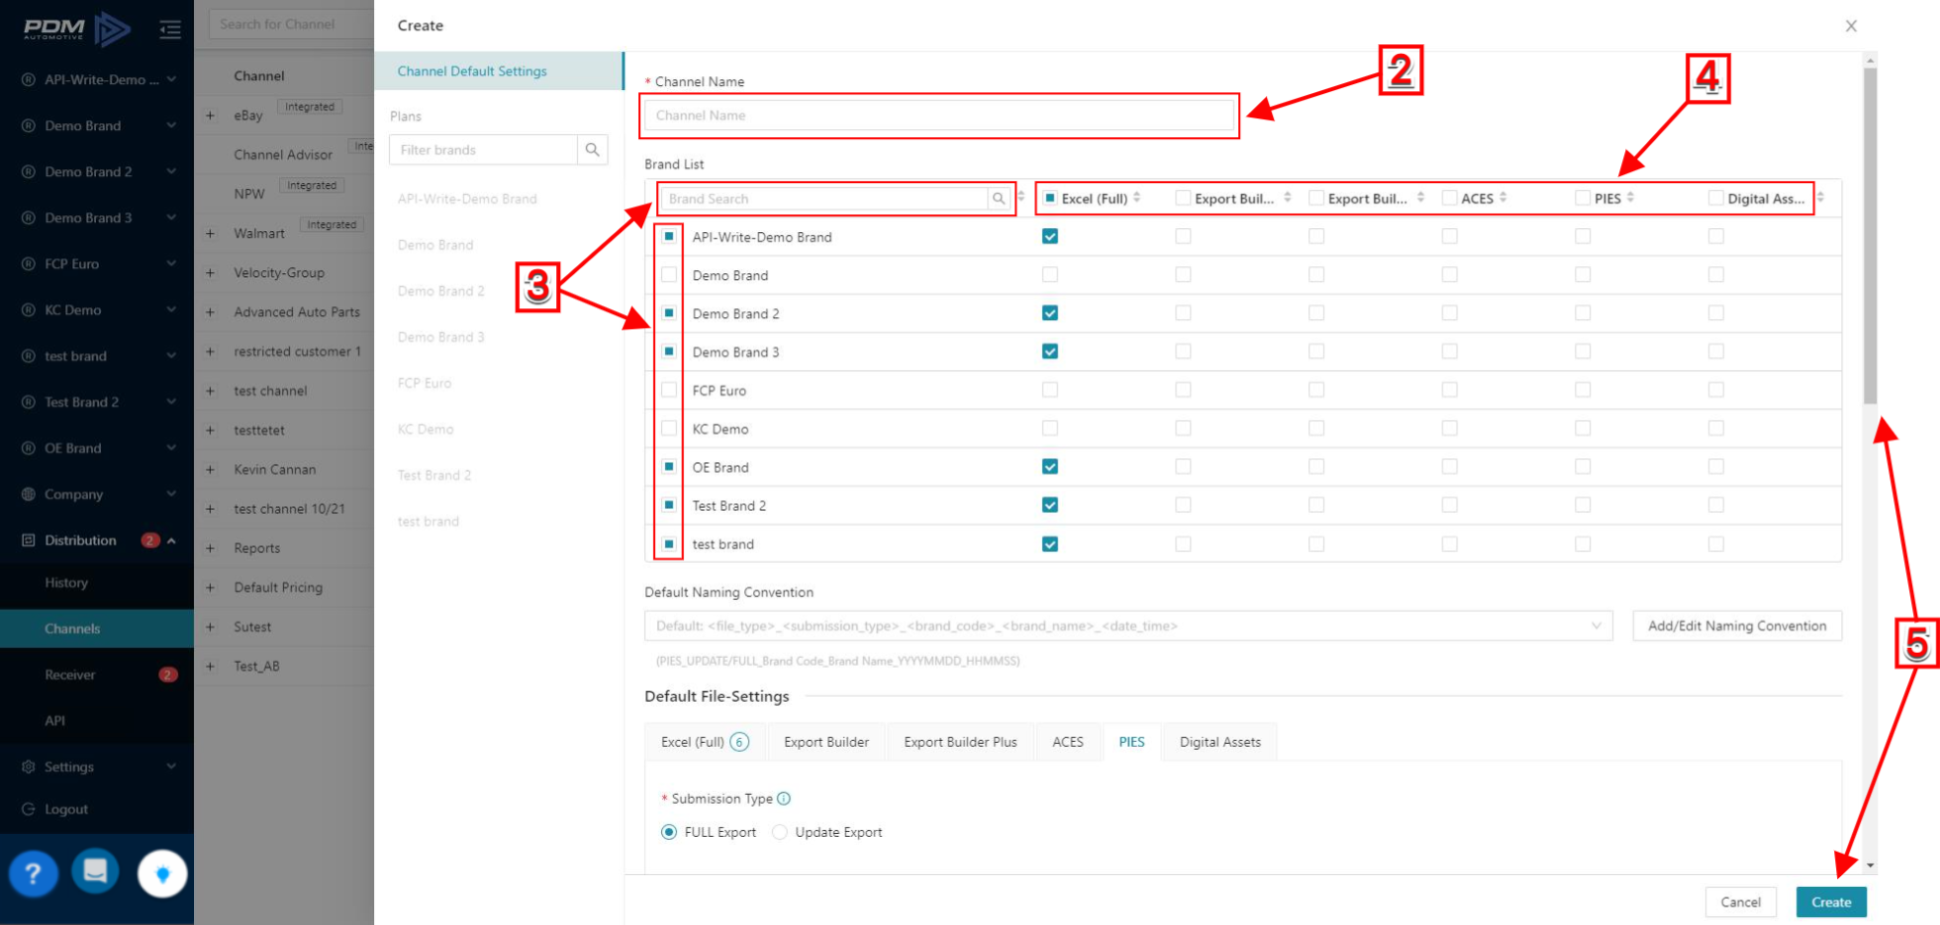The image size is (1940, 925).
Task: Click the Receiver notification badge 2
Action: click(x=168, y=675)
